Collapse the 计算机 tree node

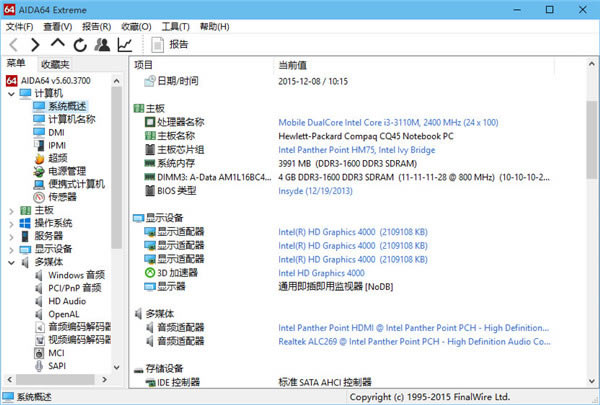tap(11, 93)
